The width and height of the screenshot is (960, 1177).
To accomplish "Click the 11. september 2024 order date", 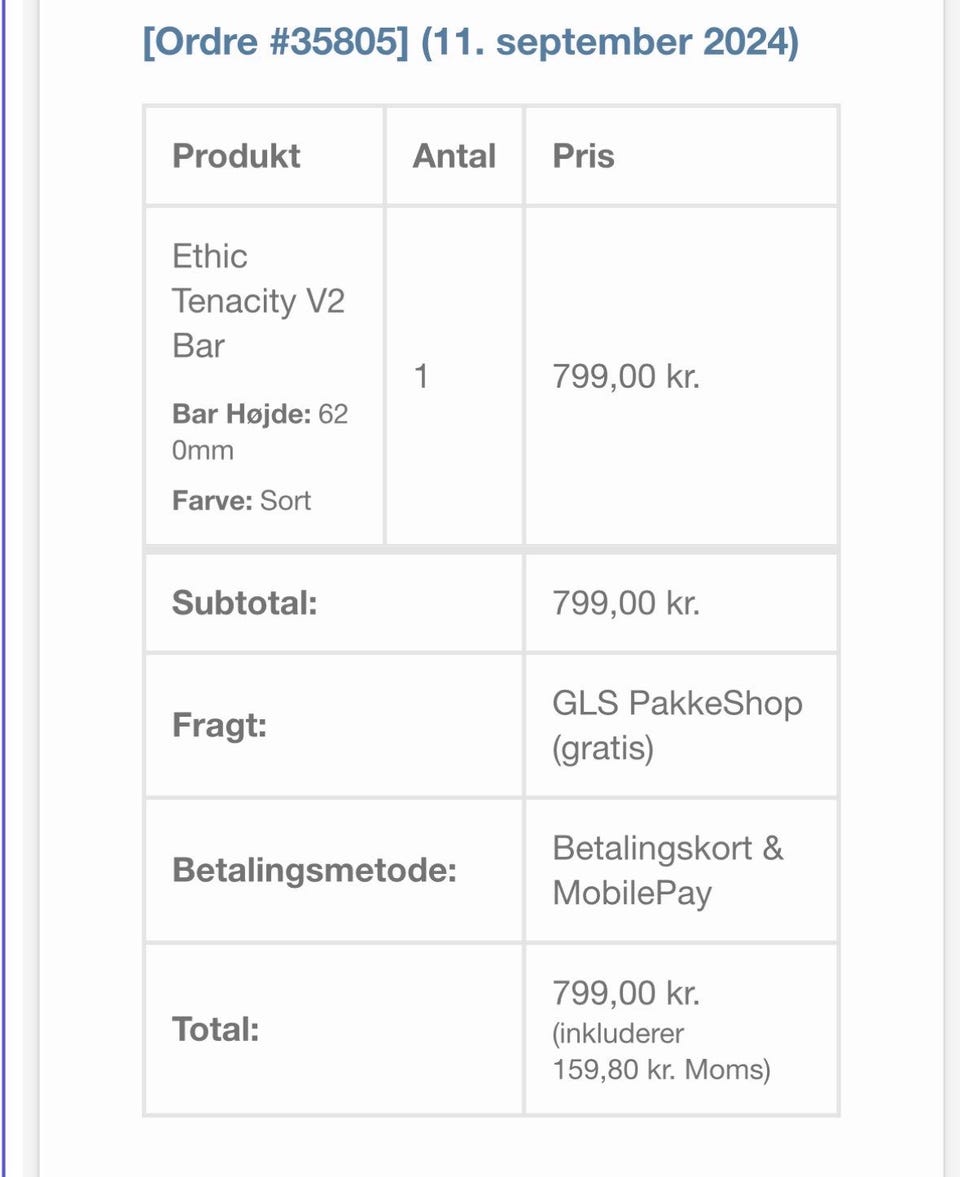I will click(610, 43).
